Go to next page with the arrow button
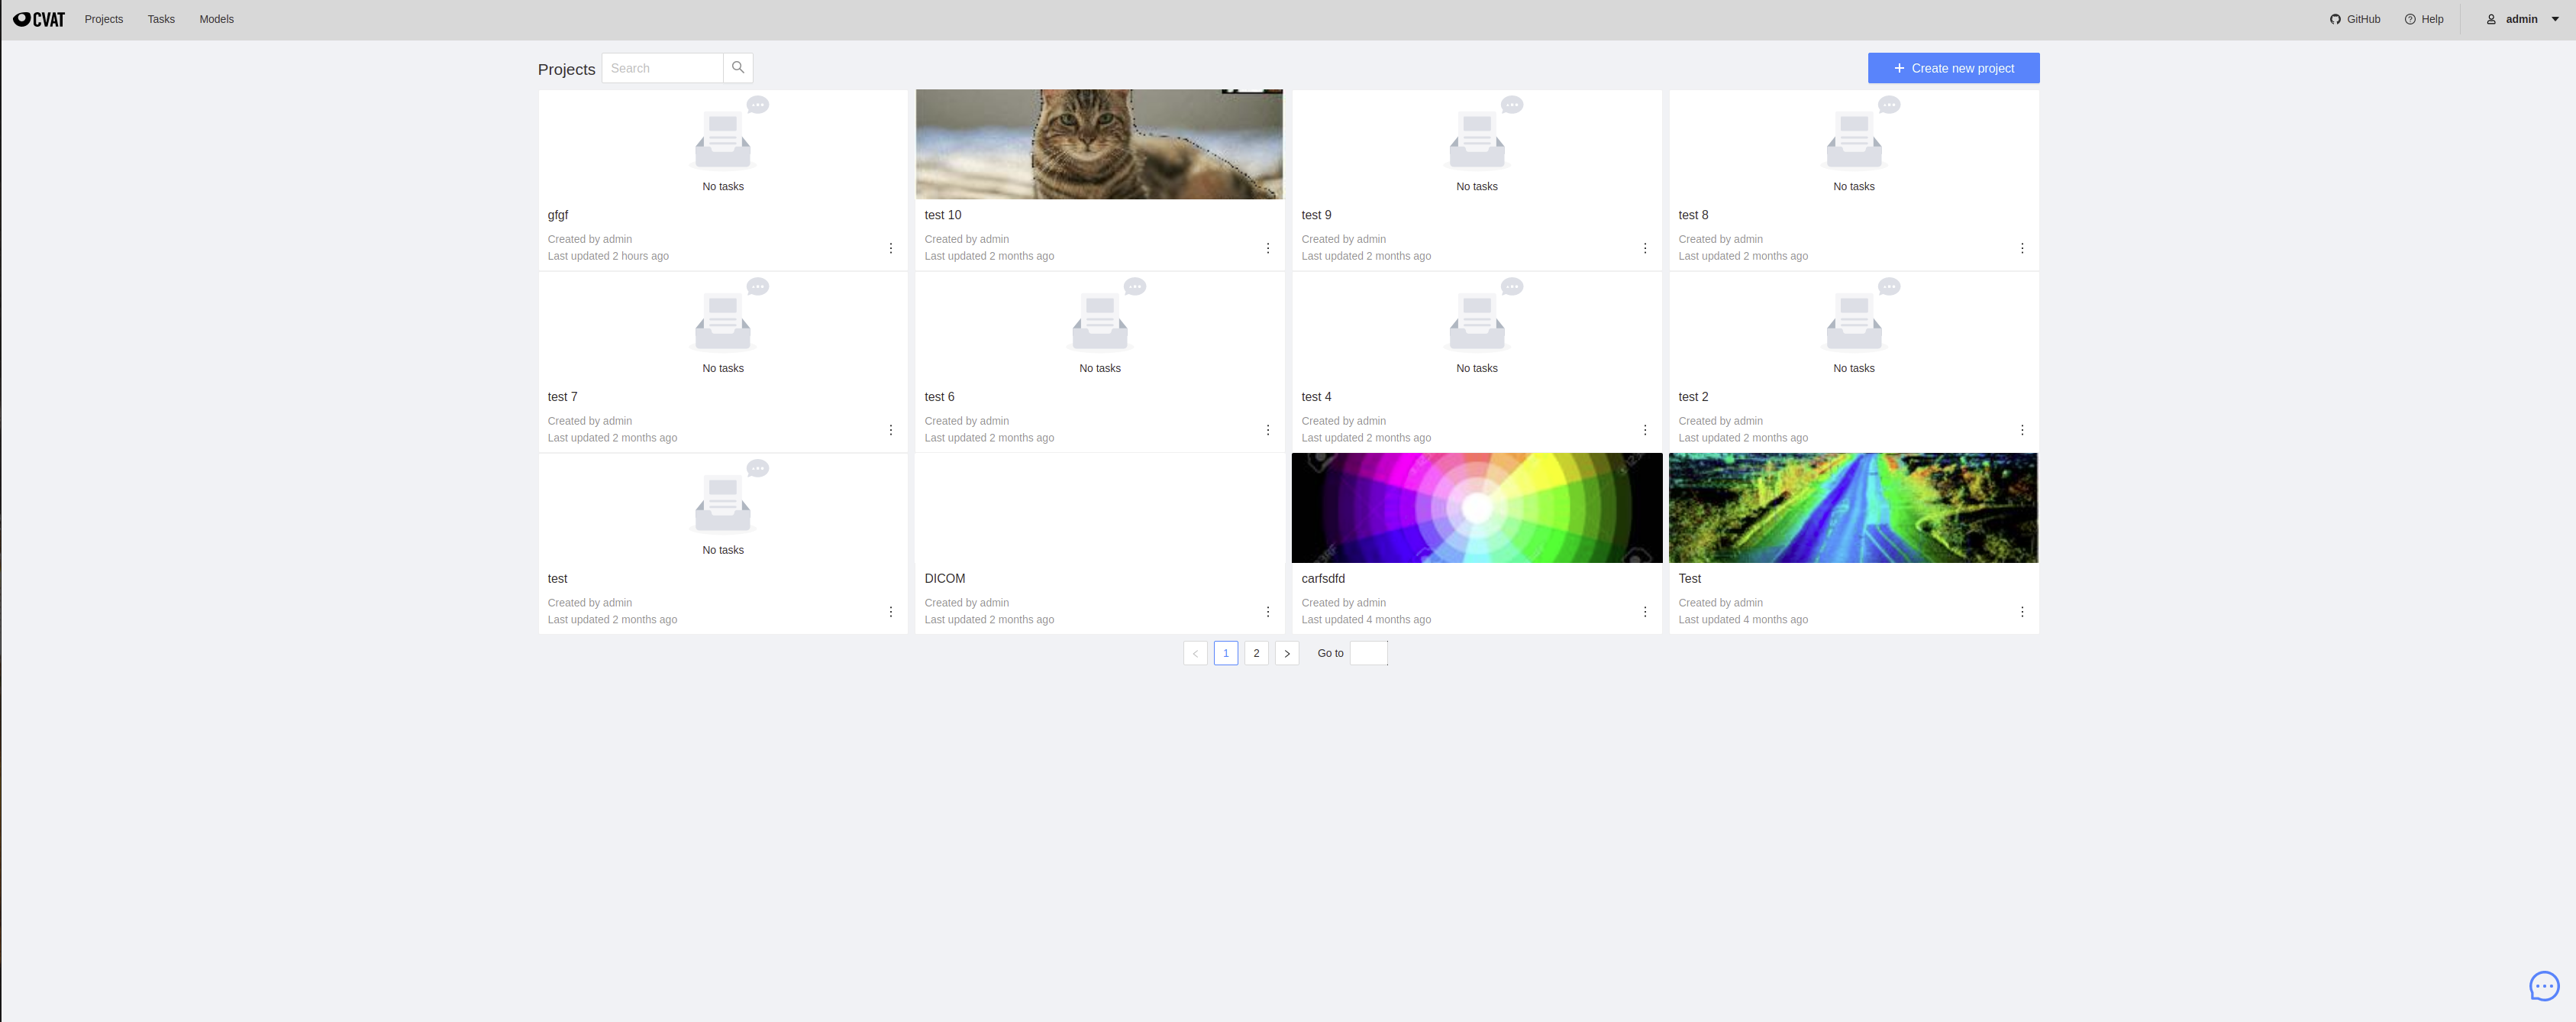This screenshot has width=2576, height=1022. tap(1287, 653)
